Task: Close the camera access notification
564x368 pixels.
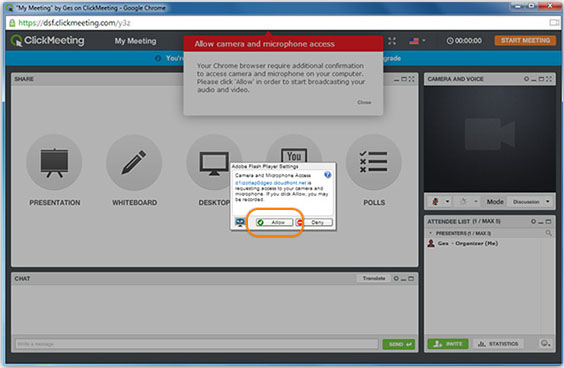Action: (364, 102)
